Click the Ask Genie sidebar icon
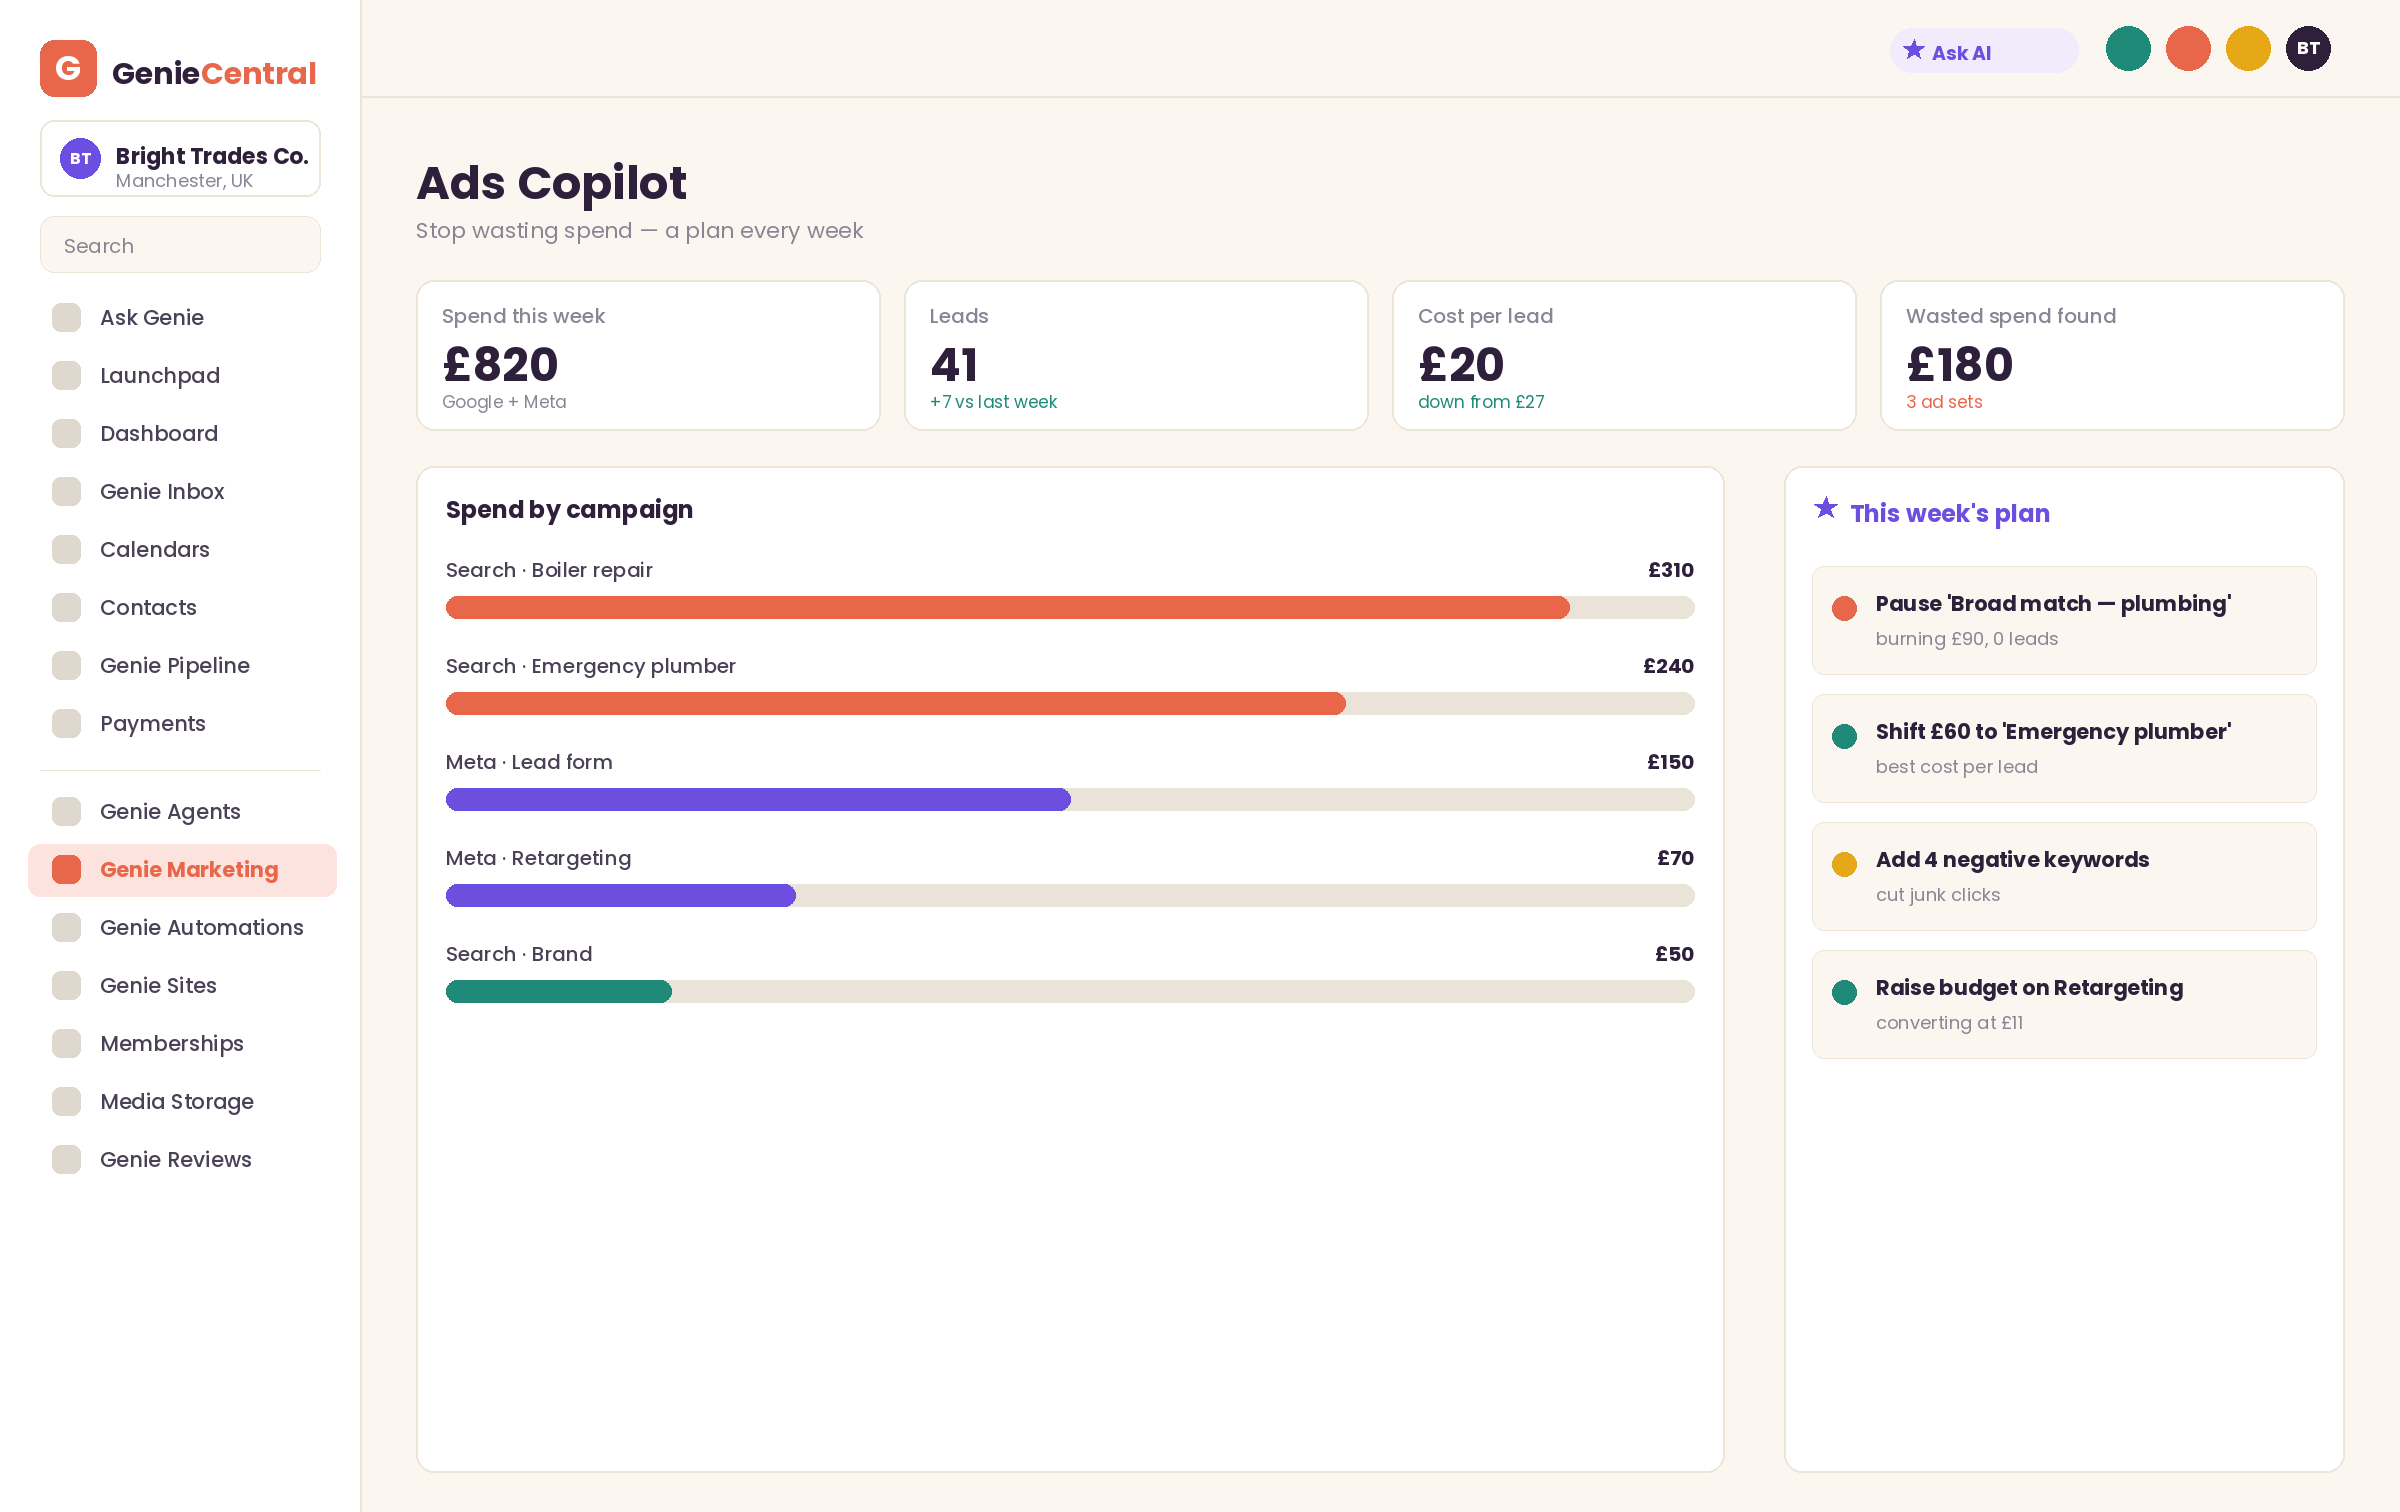Viewport: 2400px width, 1512px height. tap(67, 318)
